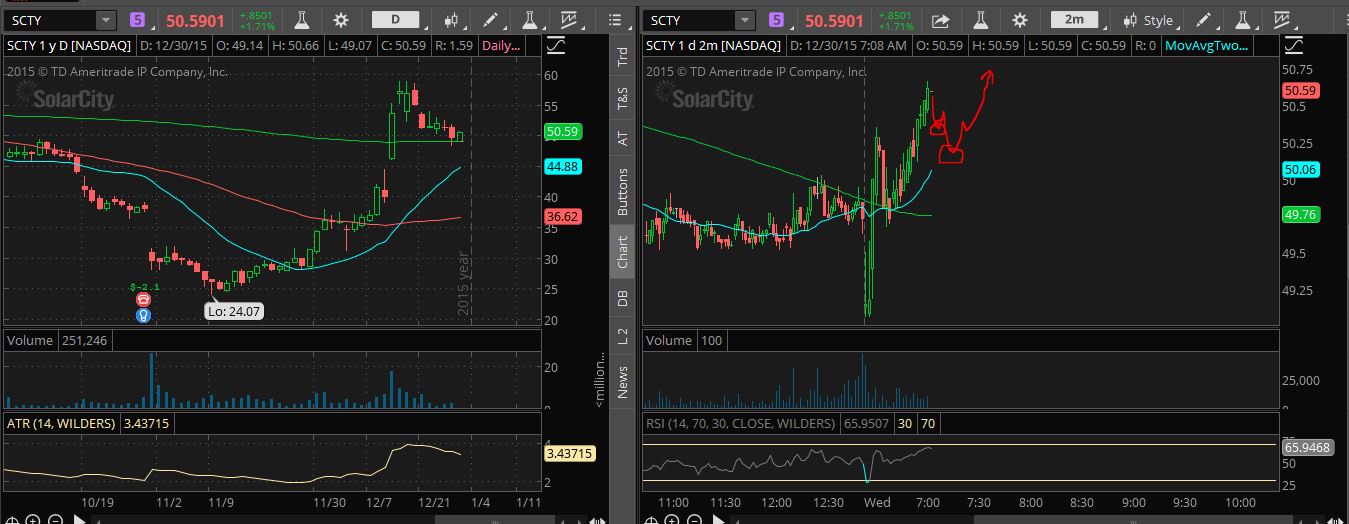Click the 65.9468 RSI value label on axis
The image size is (1349, 524).
[x=1308, y=447]
